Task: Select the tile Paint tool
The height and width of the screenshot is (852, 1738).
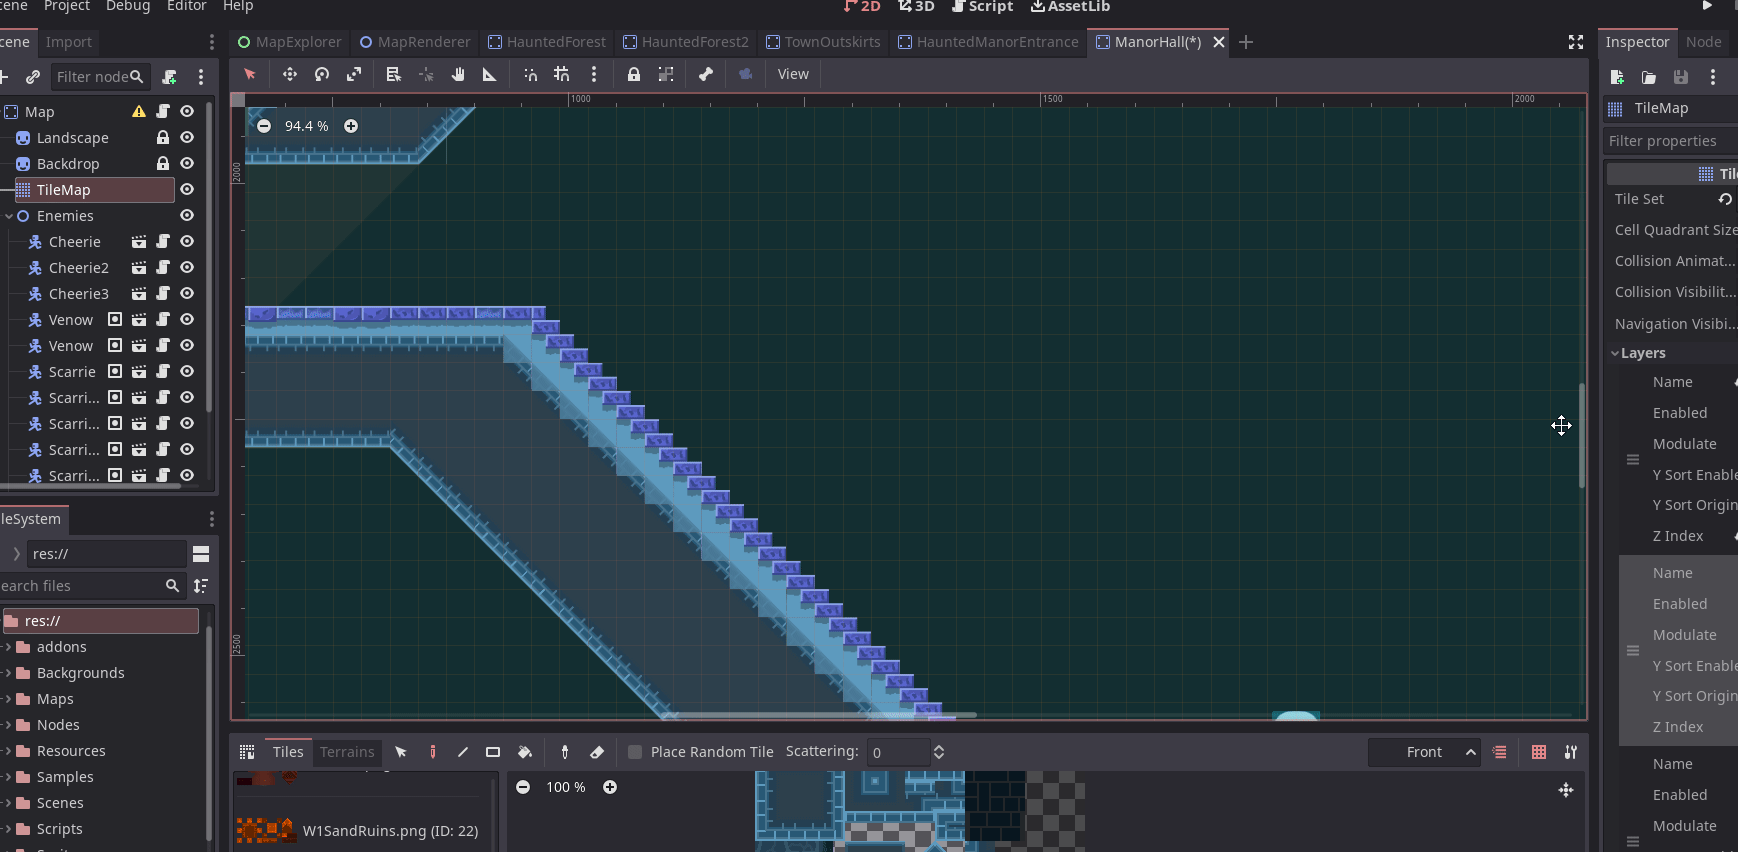Action: (x=432, y=752)
